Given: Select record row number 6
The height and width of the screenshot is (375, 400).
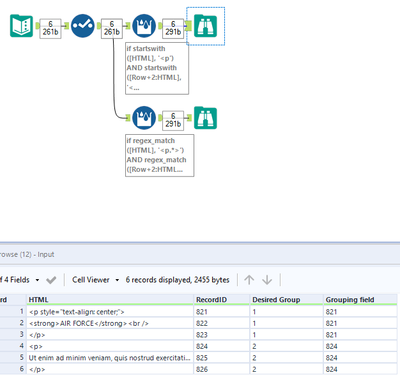Looking at the screenshot, I should tap(13, 369).
